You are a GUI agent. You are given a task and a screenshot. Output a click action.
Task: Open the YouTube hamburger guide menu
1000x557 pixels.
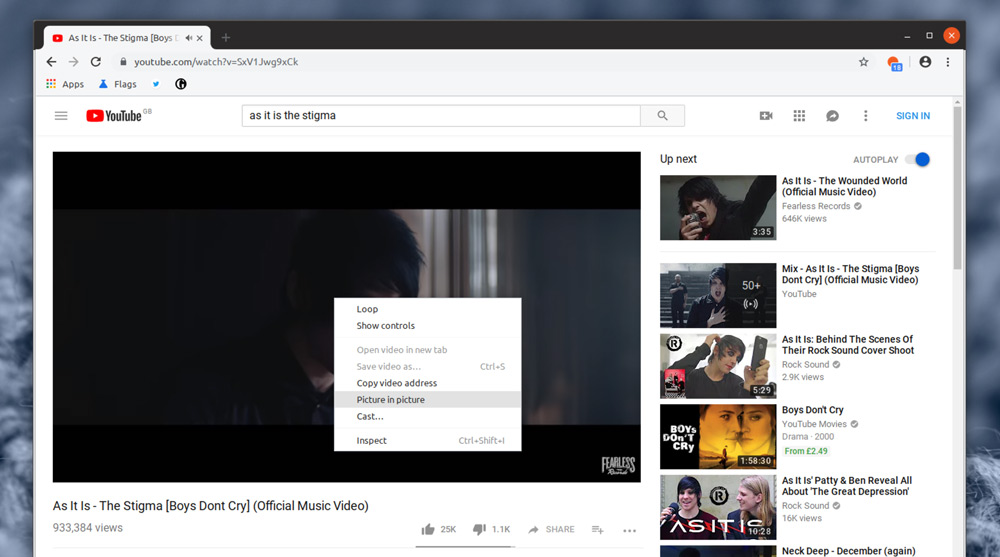61,116
